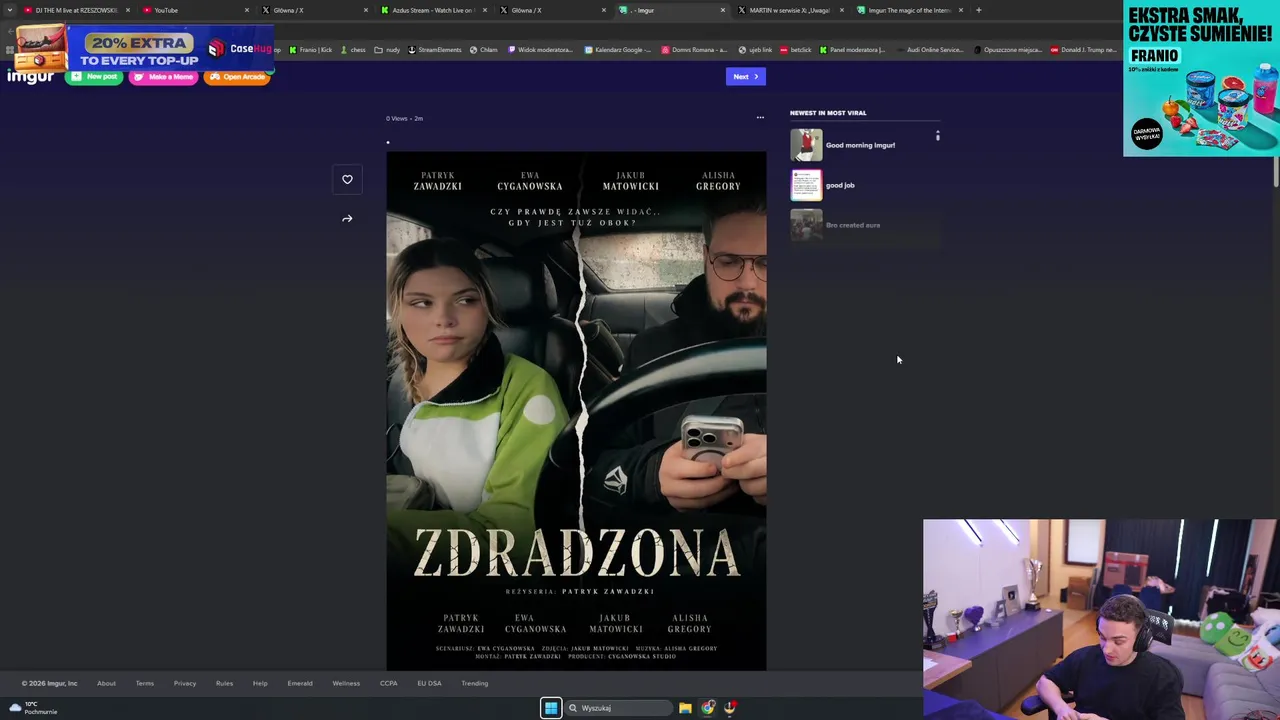The height and width of the screenshot is (720, 1280).
Task: Open the weather widget showing 10°C
Action: point(33,708)
